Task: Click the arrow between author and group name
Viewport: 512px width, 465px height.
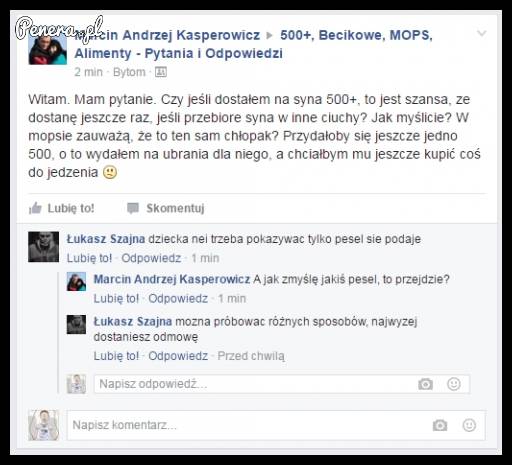Action: click(x=270, y=35)
